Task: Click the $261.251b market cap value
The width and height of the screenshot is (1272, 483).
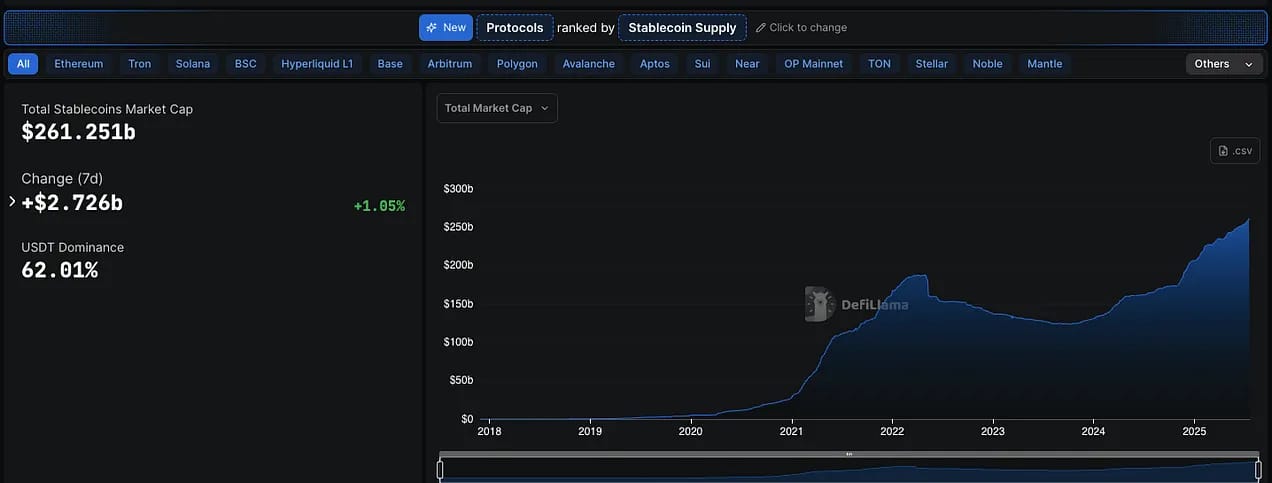Action: (78, 131)
